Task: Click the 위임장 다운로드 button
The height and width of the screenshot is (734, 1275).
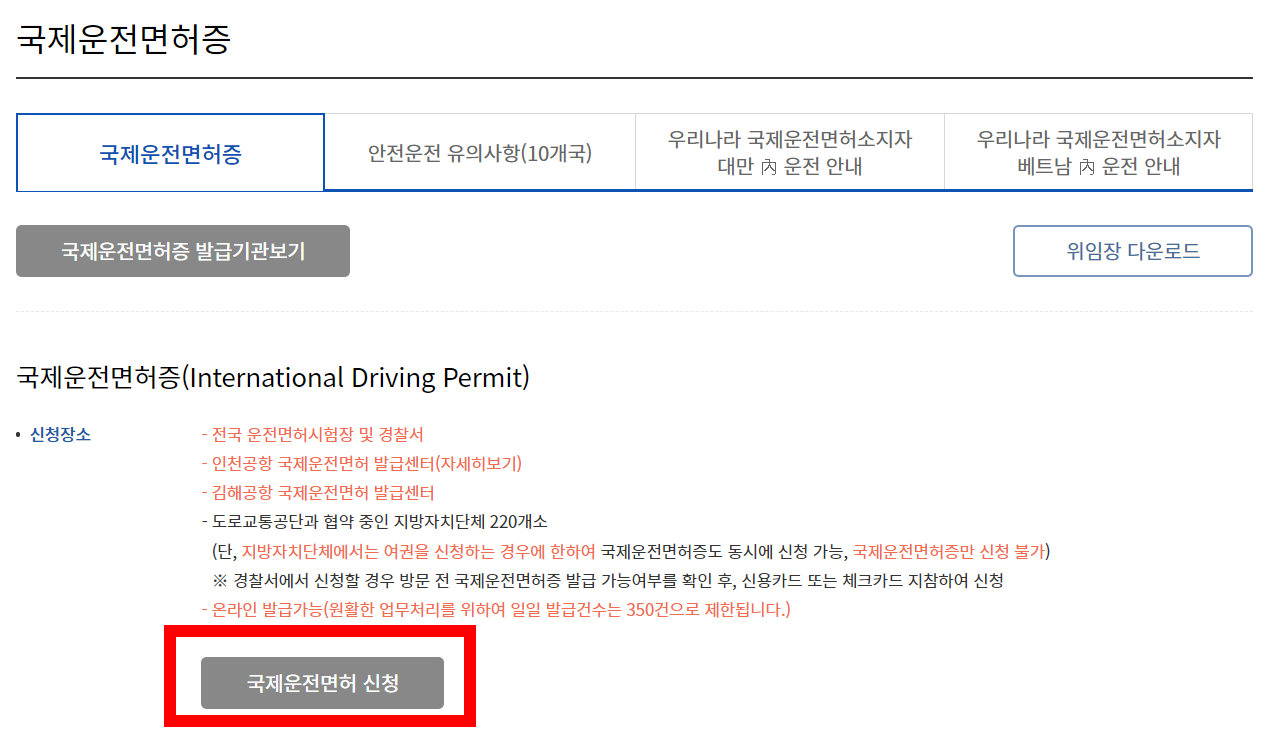Action: 1133,251
